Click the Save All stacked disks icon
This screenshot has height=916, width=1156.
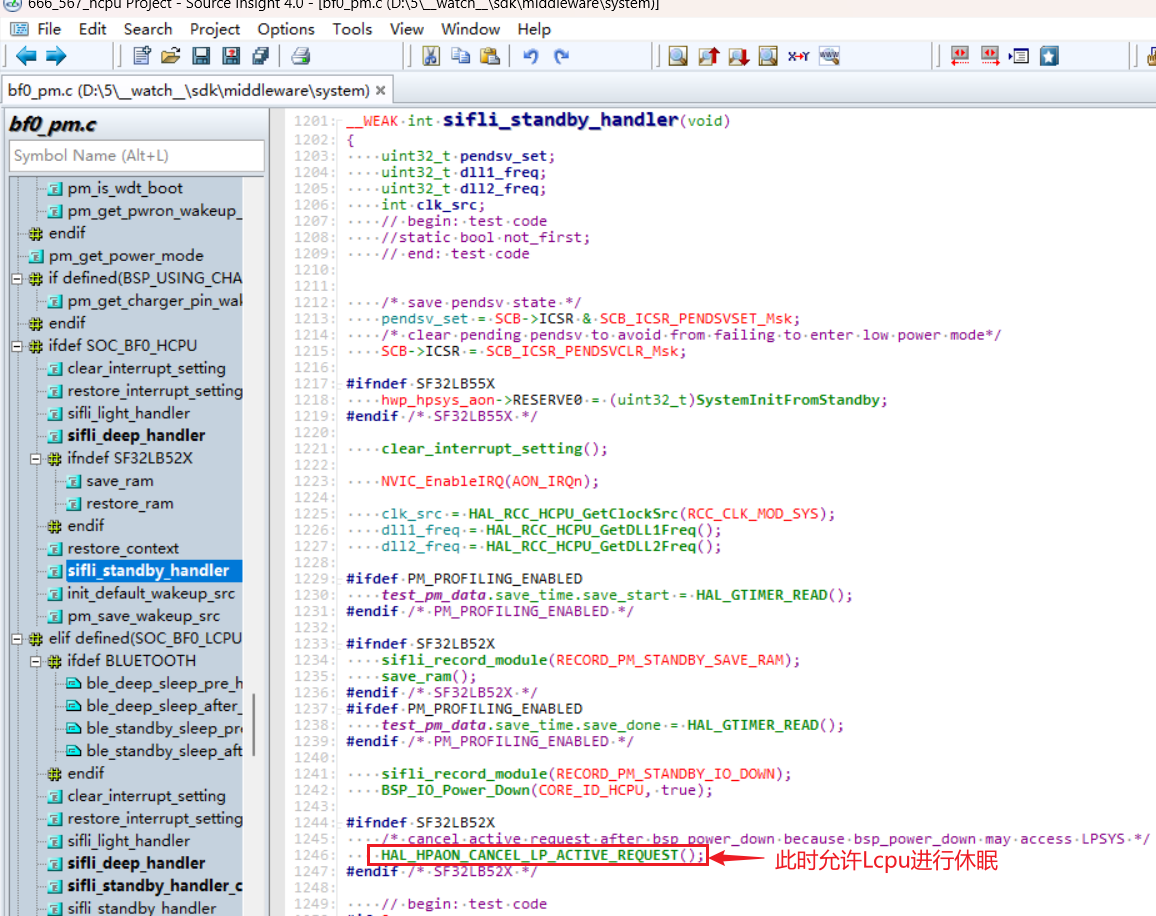[260, 56]
